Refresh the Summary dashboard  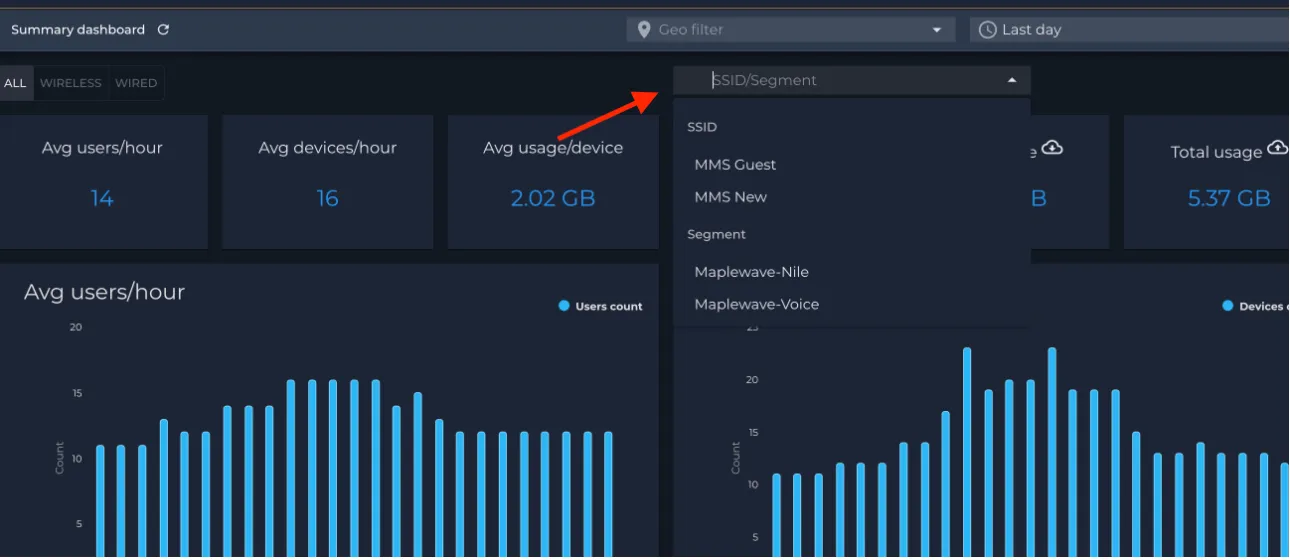(163, 30)
